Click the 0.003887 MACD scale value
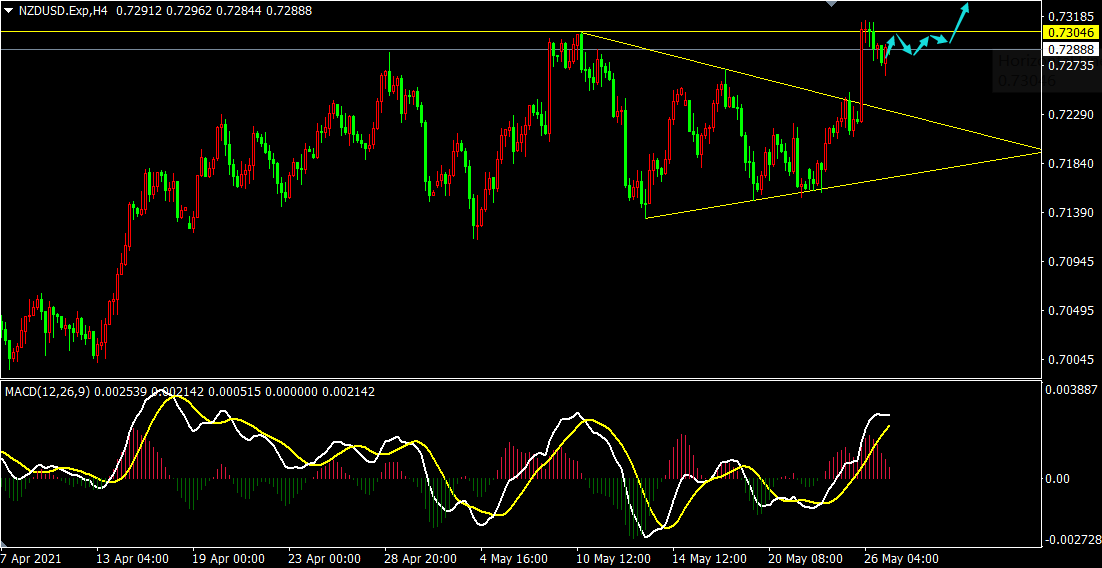1102x568 pixels. 1070,389
